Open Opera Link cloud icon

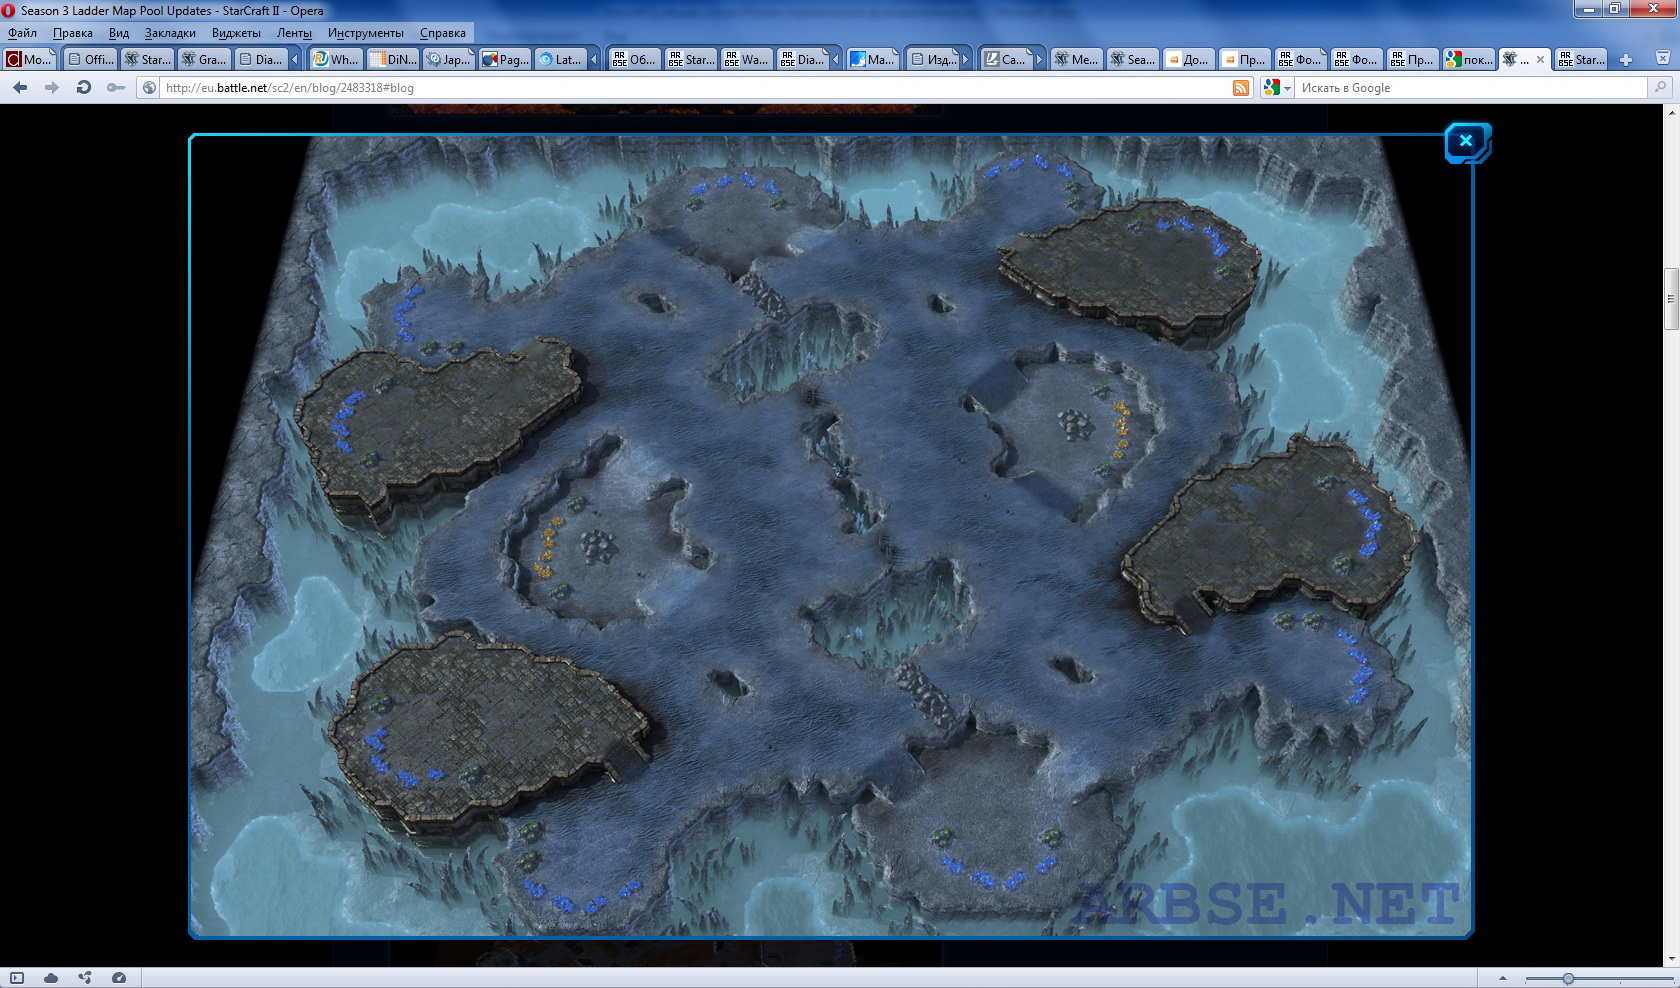coord(51,978)
